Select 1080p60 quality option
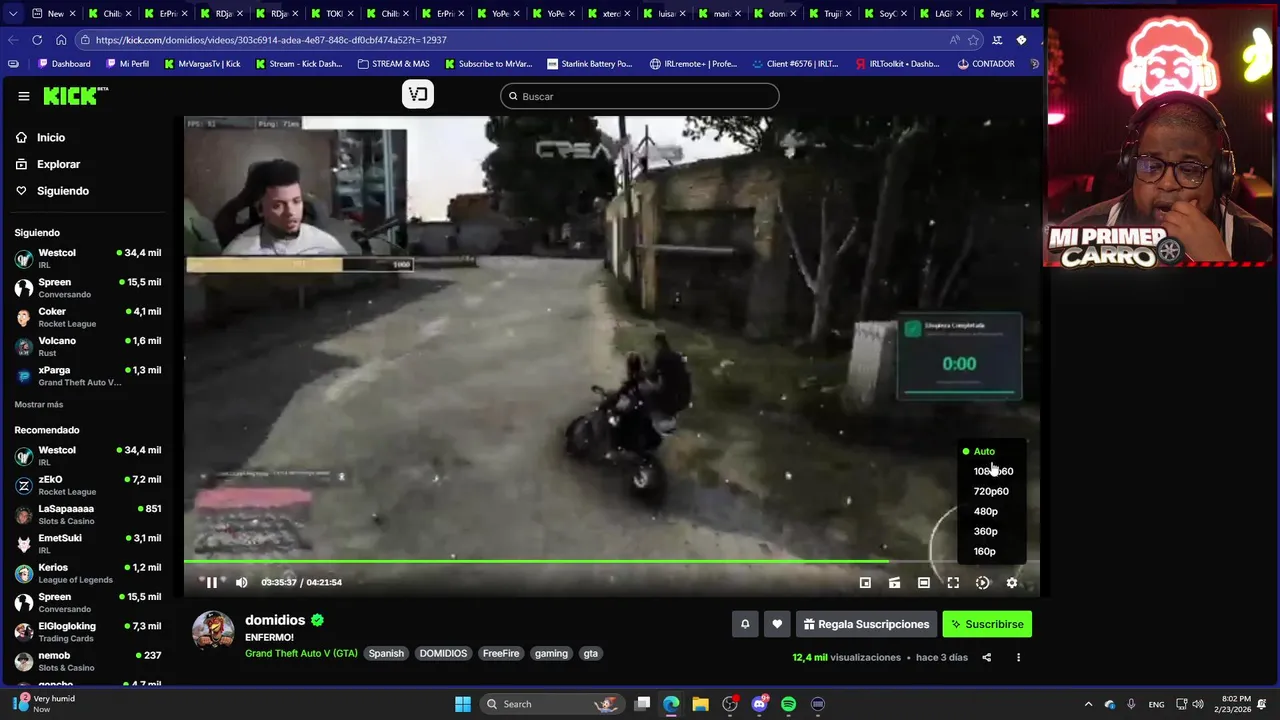Viewport: 1280px width, 720px height. coord(993,471)
